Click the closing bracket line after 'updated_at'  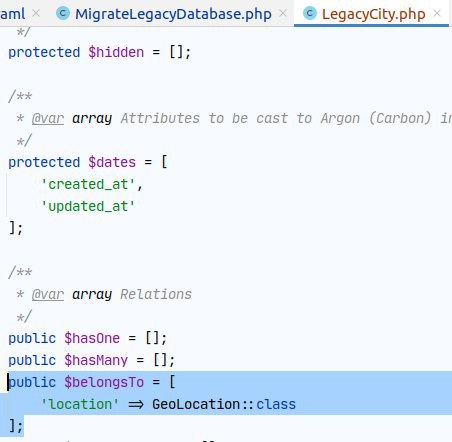click(16, 228)
